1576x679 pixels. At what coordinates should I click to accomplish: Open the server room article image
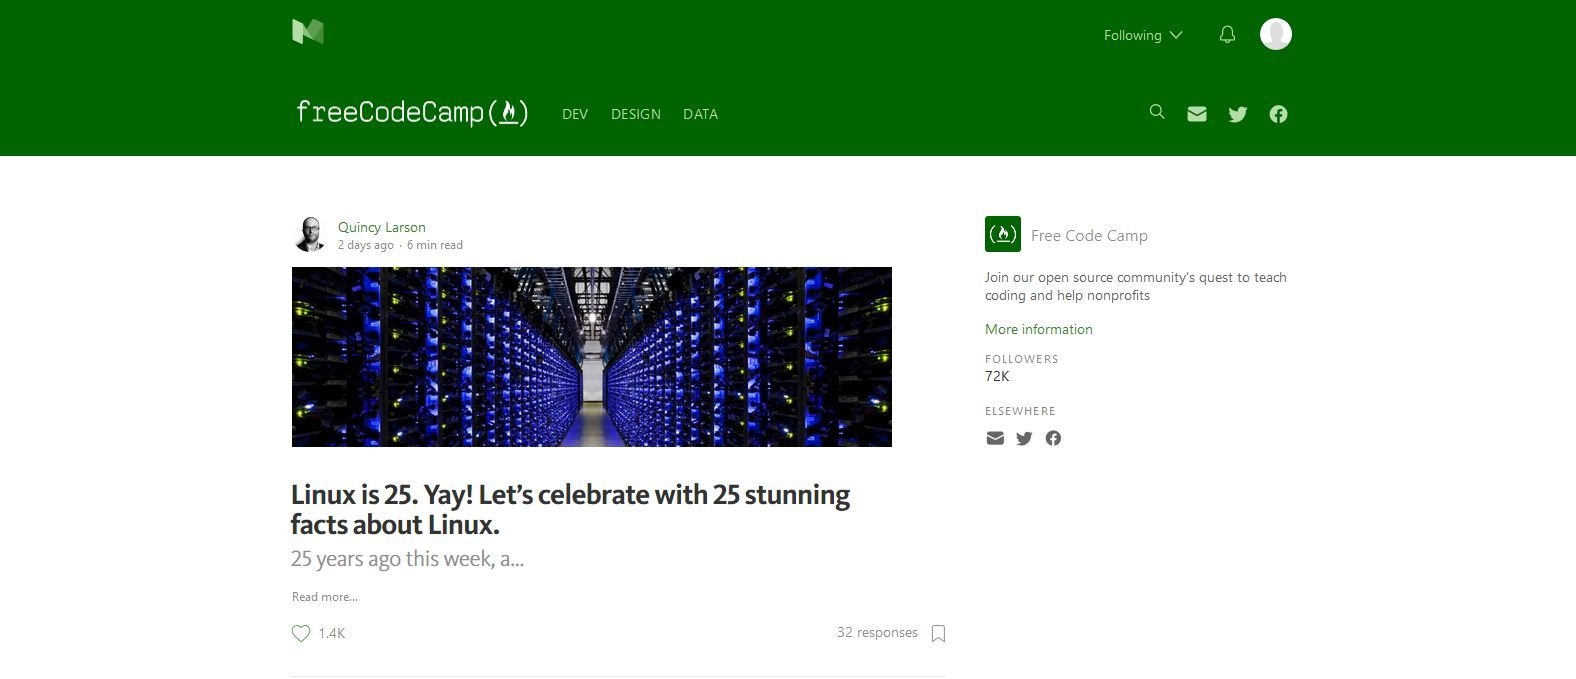click(592, 356)
